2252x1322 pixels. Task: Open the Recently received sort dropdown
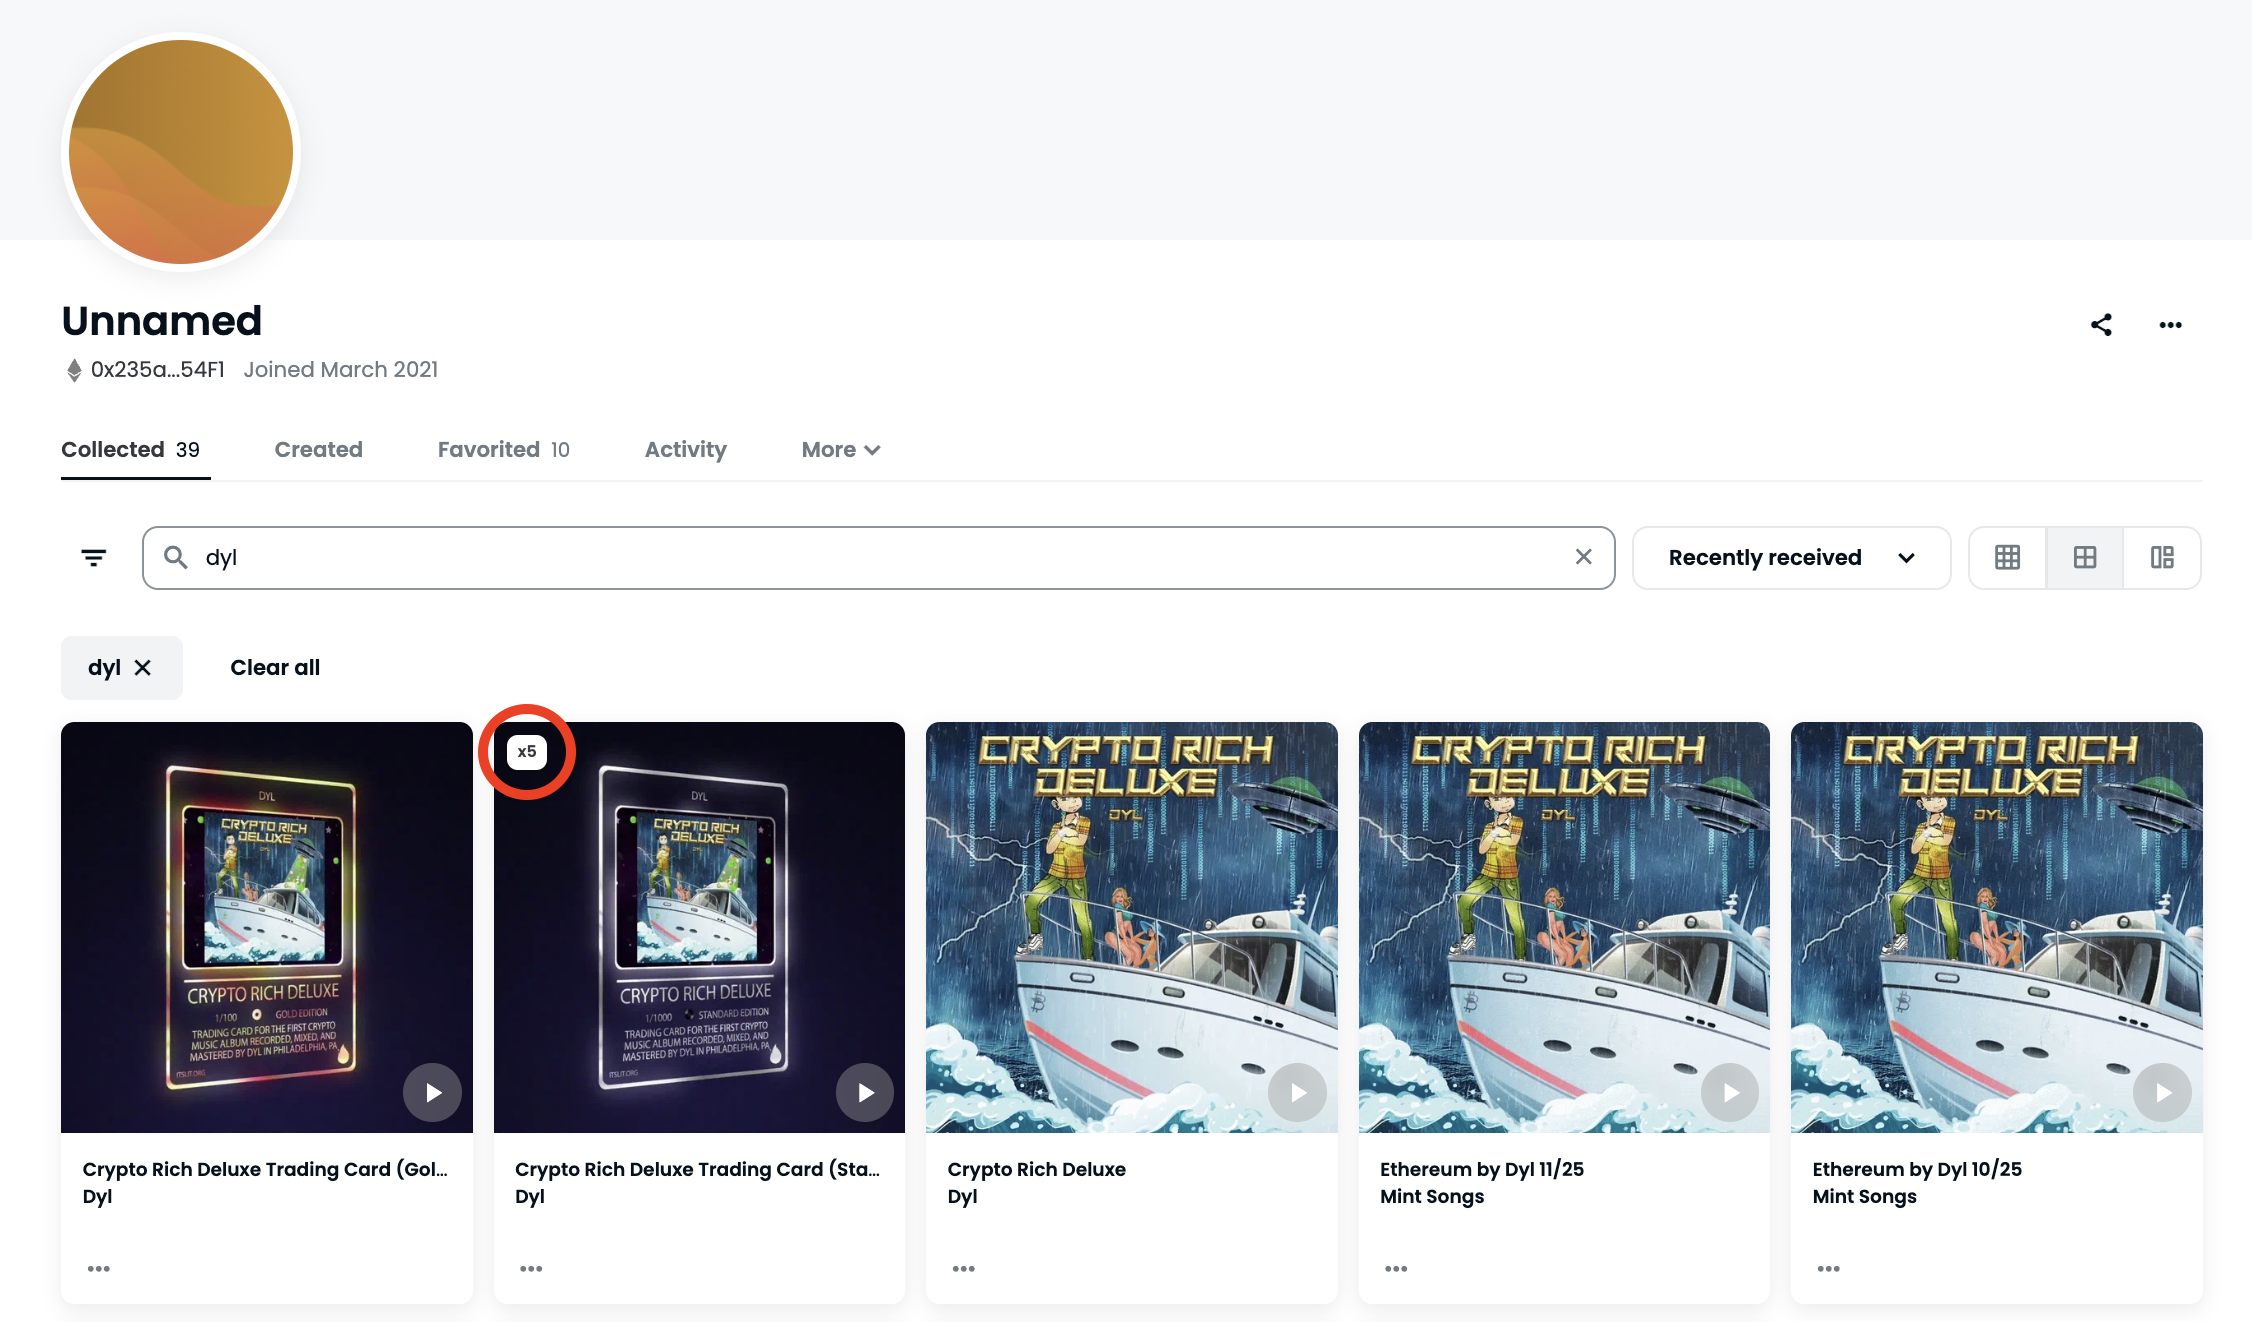click(x=1791, y=558)
